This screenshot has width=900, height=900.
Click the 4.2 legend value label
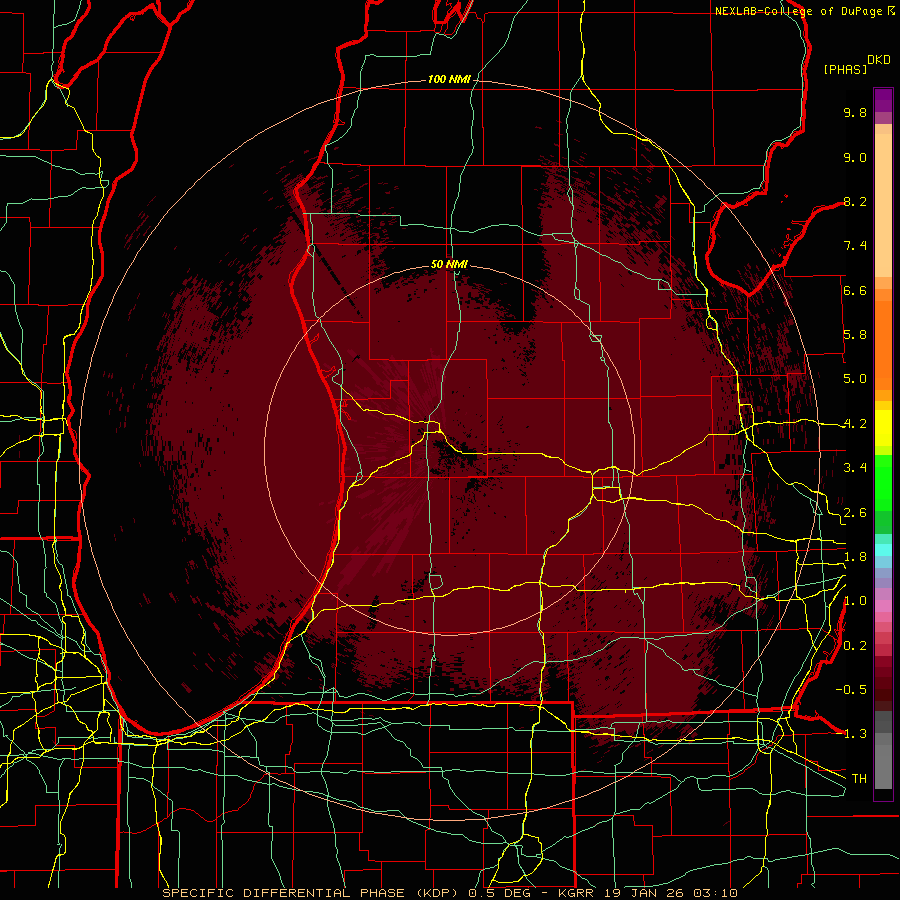pyautogui.click(x=855, y=424)
